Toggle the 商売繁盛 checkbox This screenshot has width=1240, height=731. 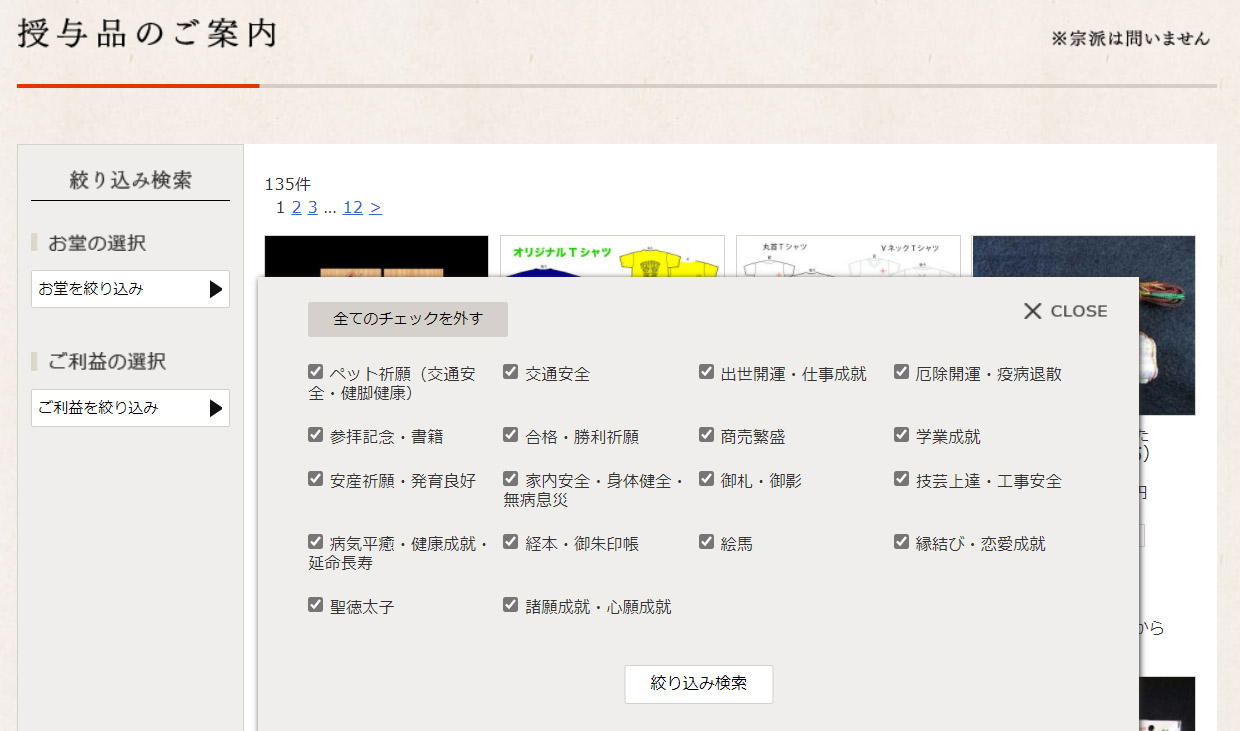pyautogui.click(x=707, y=435)
